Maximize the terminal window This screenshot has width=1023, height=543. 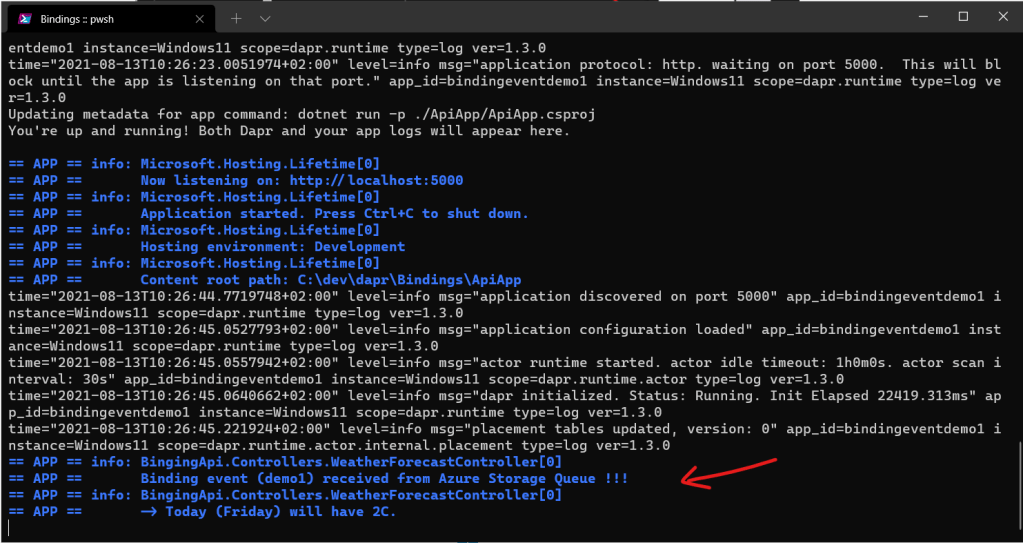(x=962, y=17)
